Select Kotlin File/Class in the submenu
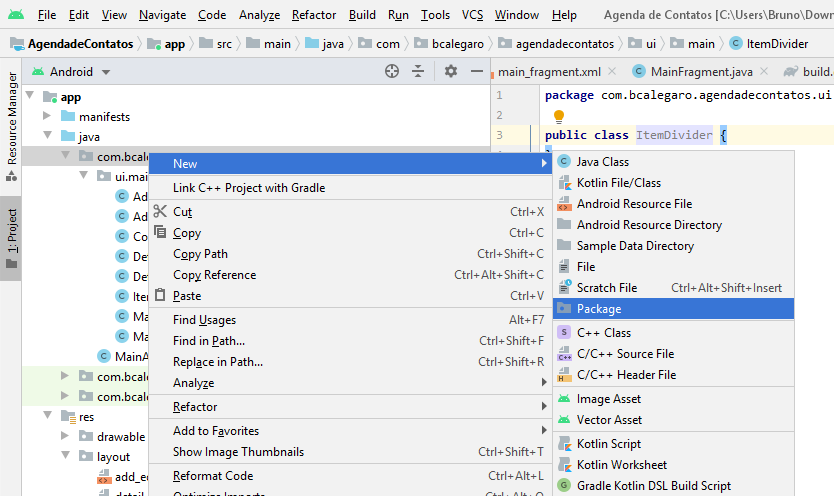 (618, 183)
